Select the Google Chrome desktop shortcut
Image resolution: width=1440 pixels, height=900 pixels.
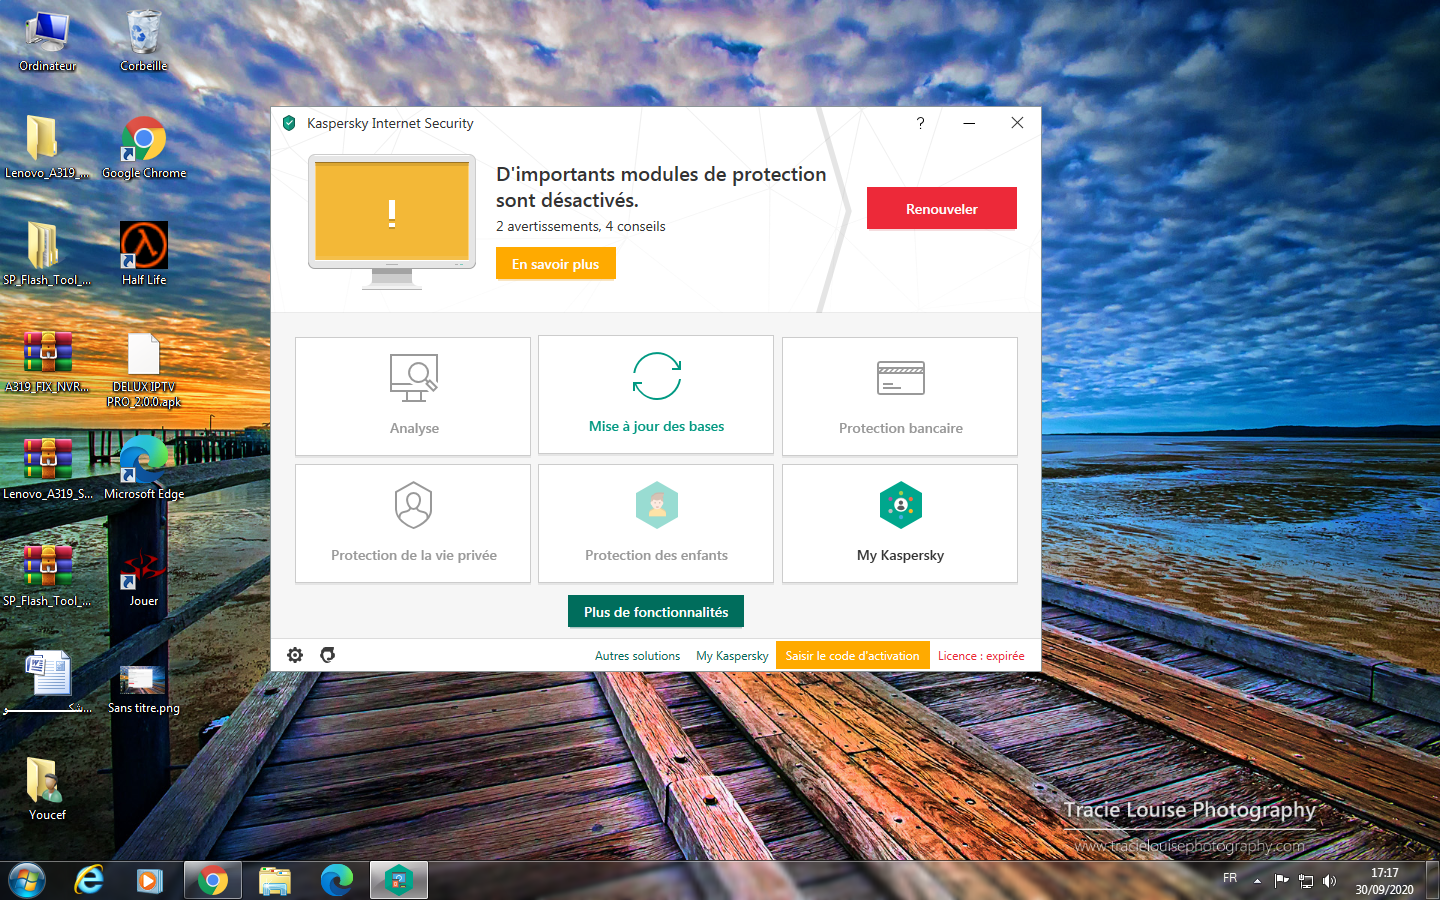click(144, 148)
